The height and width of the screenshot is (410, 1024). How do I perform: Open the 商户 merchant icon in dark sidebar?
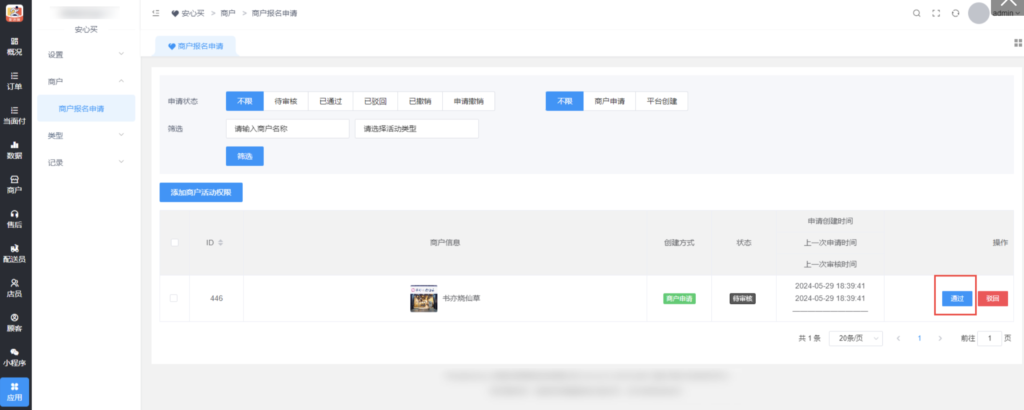(x=14, y=184)
